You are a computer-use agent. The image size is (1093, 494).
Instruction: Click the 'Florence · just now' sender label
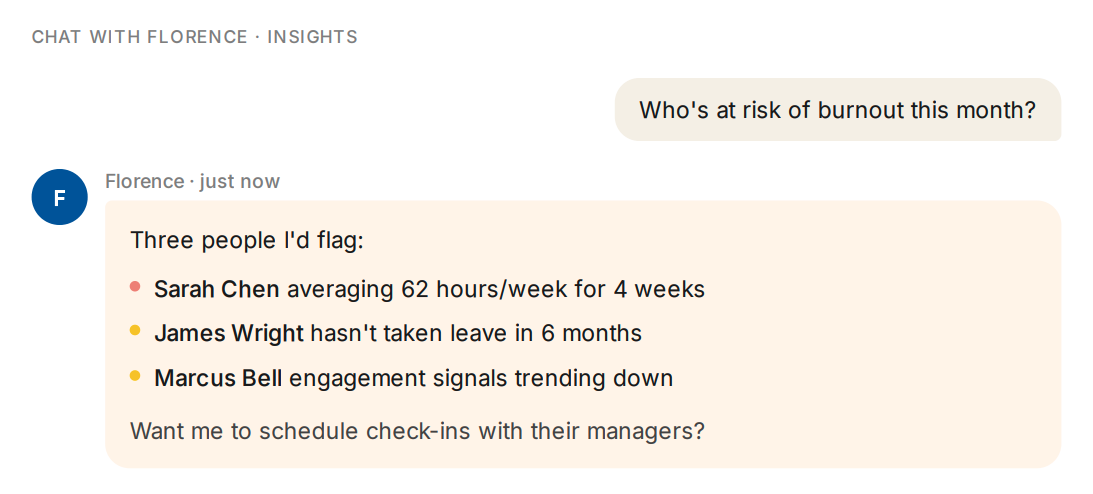tap(192, 182)
